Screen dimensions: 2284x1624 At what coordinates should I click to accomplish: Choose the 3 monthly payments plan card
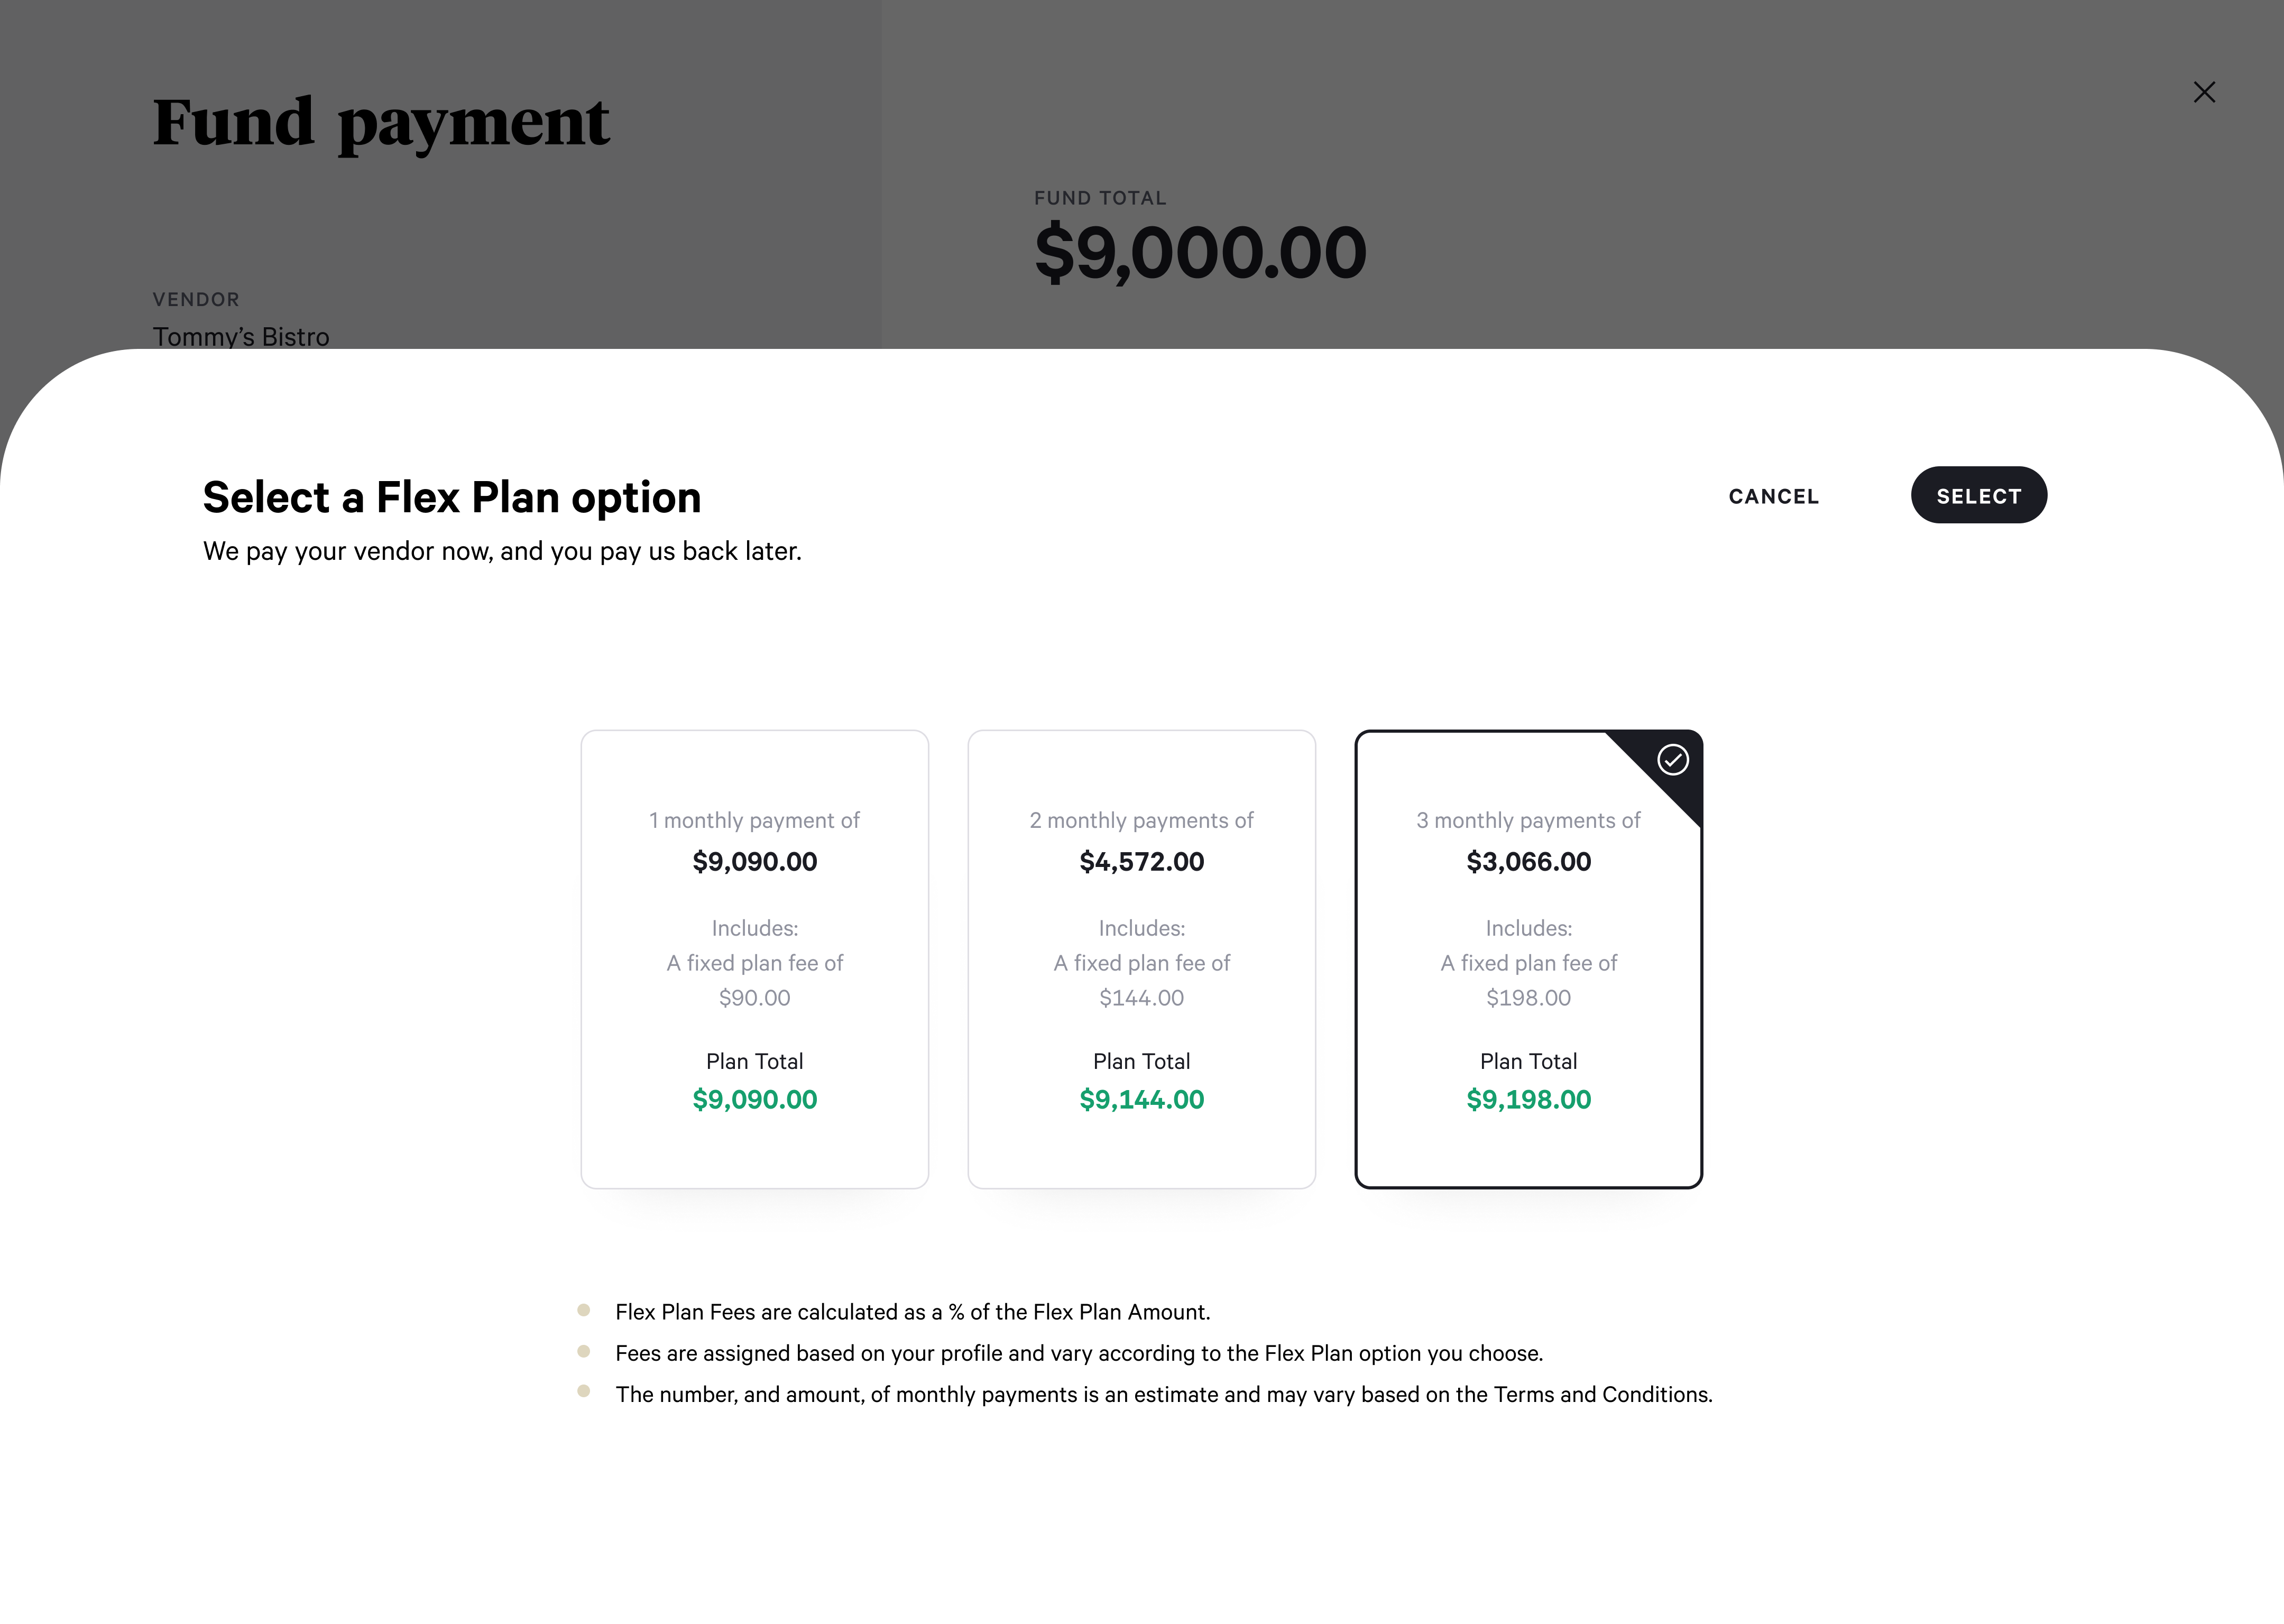click(1528, 958)
